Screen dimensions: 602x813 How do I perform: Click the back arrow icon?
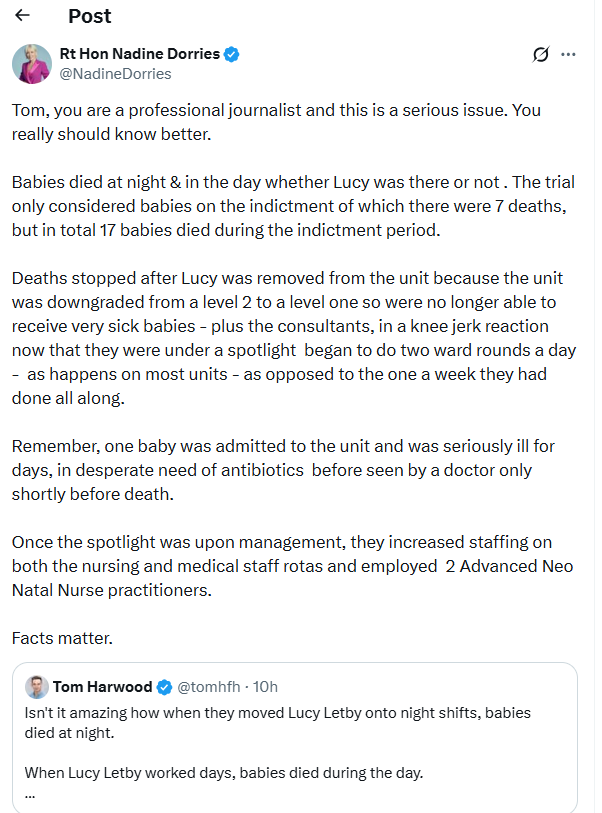23,16
